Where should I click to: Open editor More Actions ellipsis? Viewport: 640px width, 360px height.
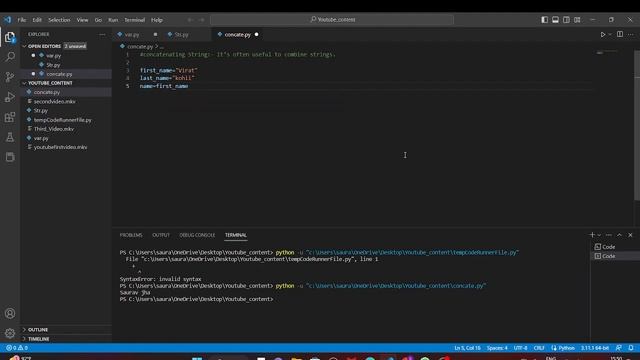click(x=631, y=35)
